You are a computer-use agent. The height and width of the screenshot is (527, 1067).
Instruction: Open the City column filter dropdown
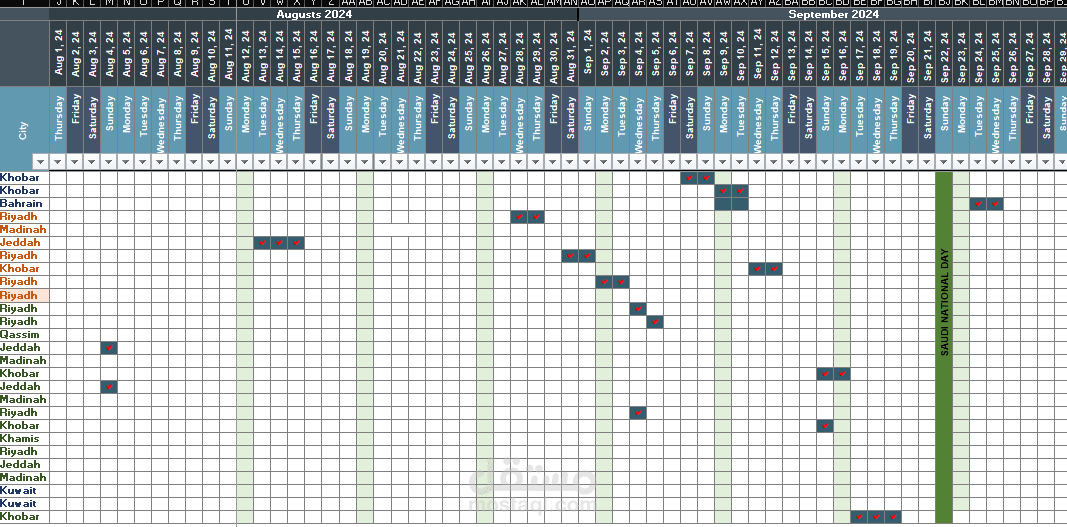pyautogui.click(x=41, y=162)
